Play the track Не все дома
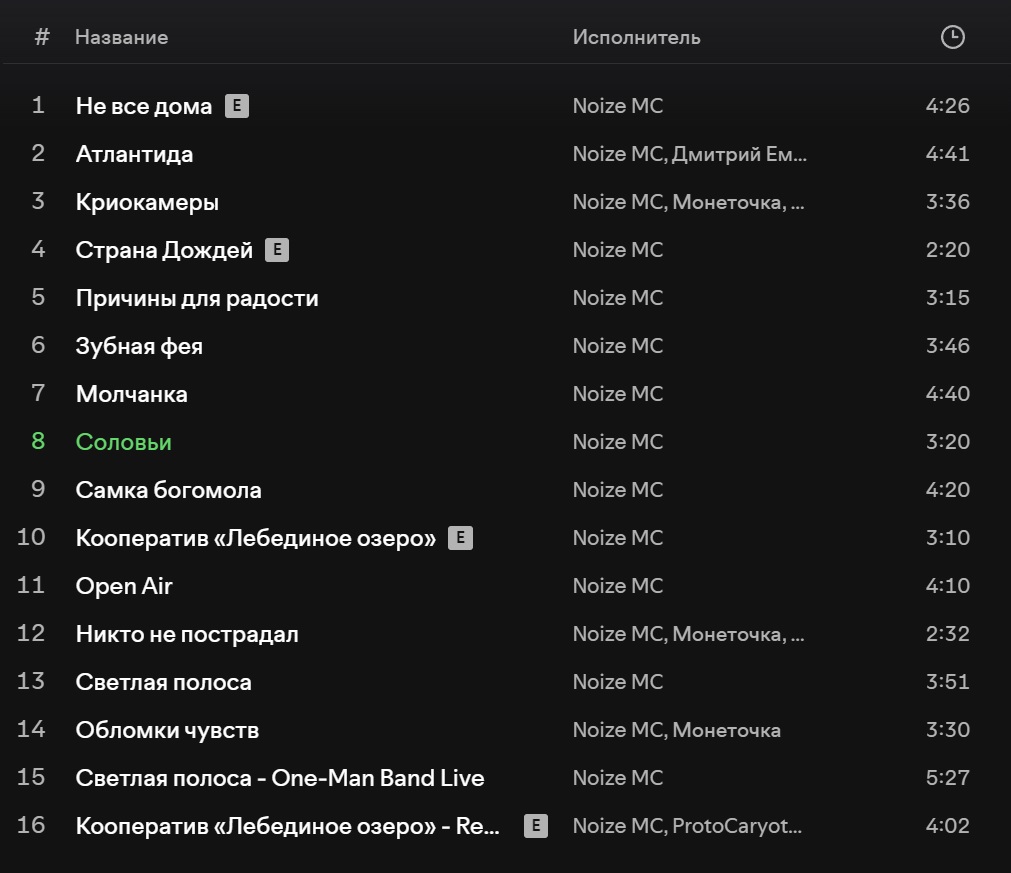The image size is (1011, 873). [144, 106]
